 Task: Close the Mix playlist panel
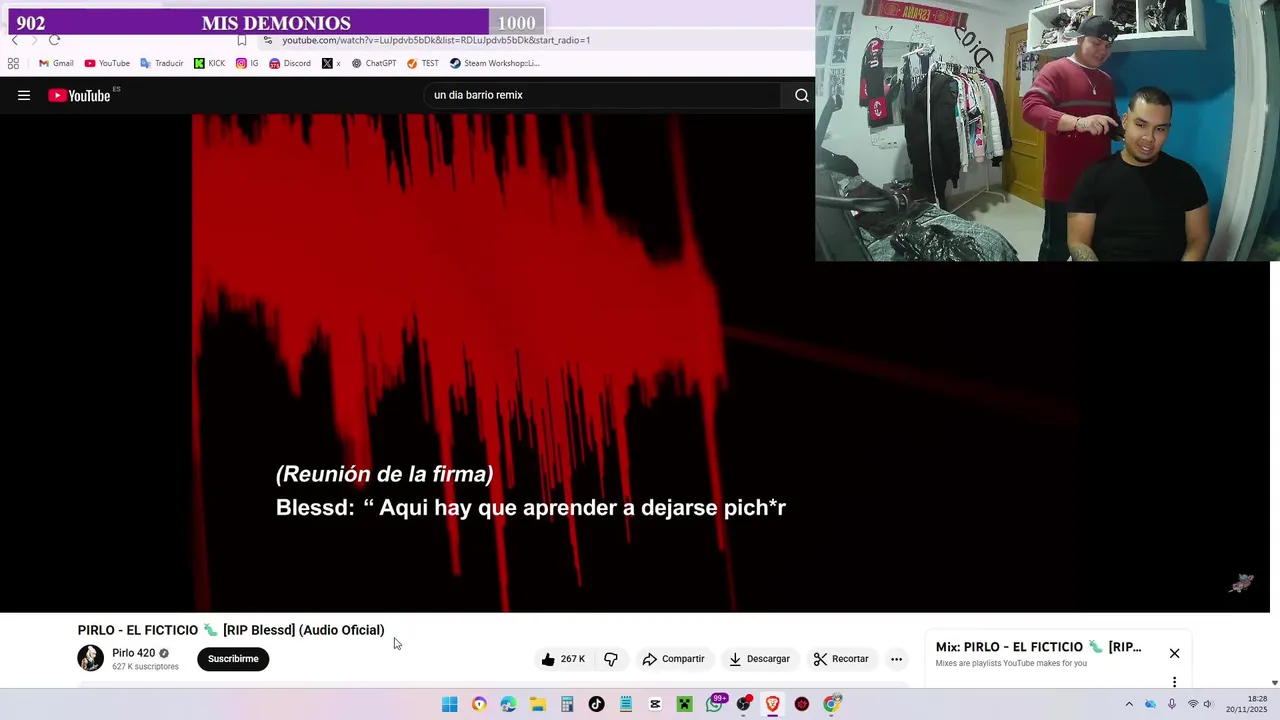point(1175,653)
